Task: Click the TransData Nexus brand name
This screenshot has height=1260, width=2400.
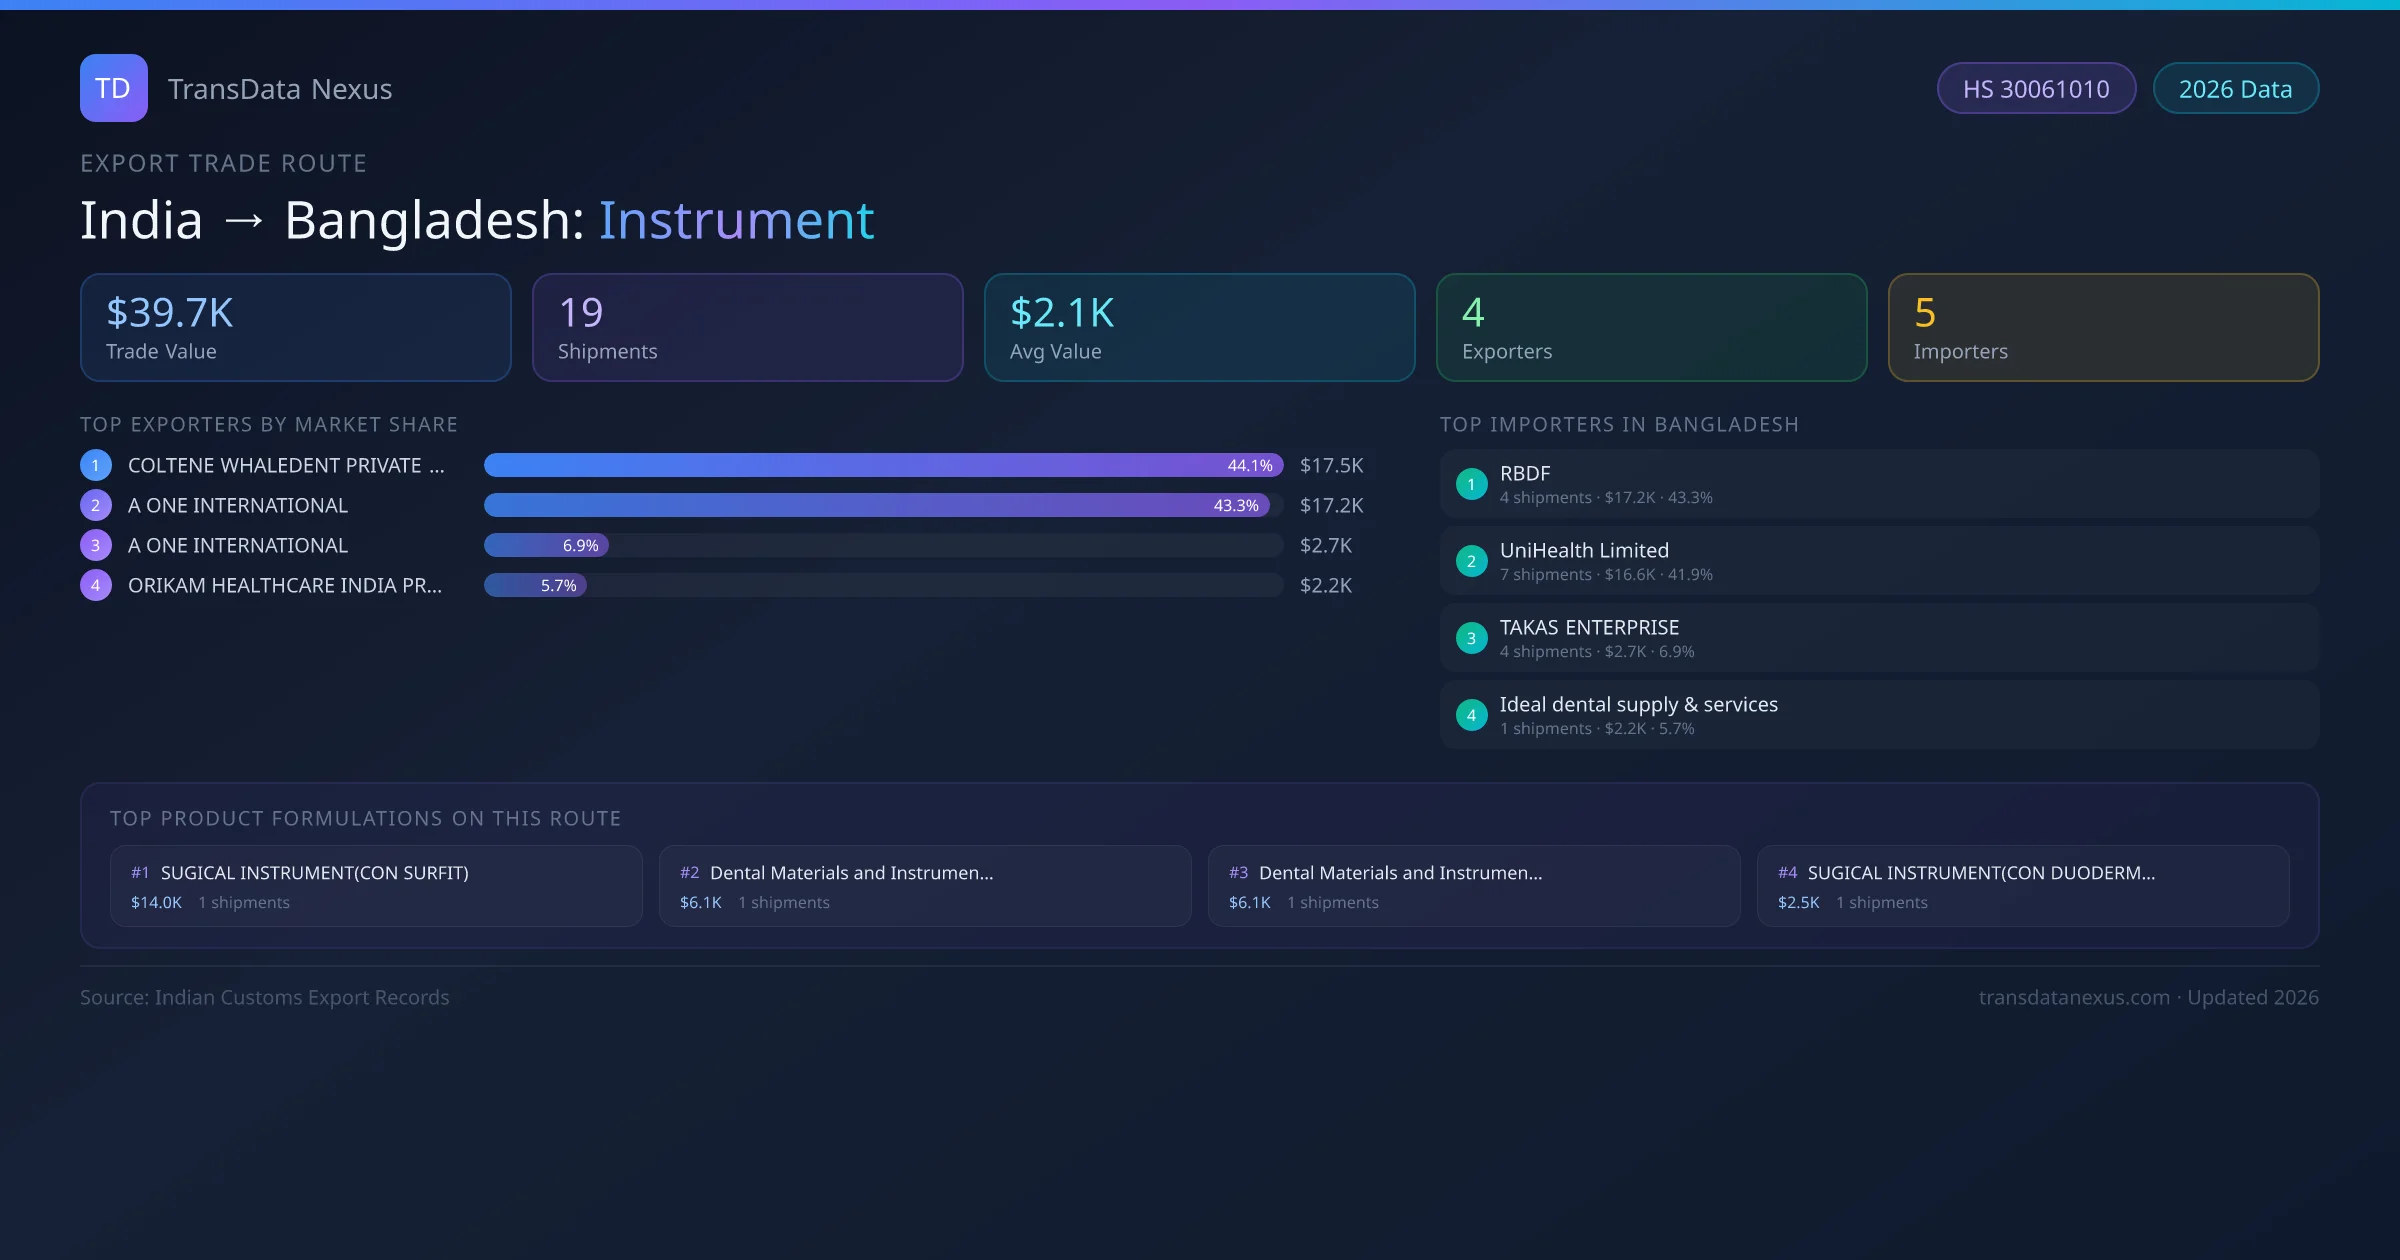Action: [x=280, y=89]
